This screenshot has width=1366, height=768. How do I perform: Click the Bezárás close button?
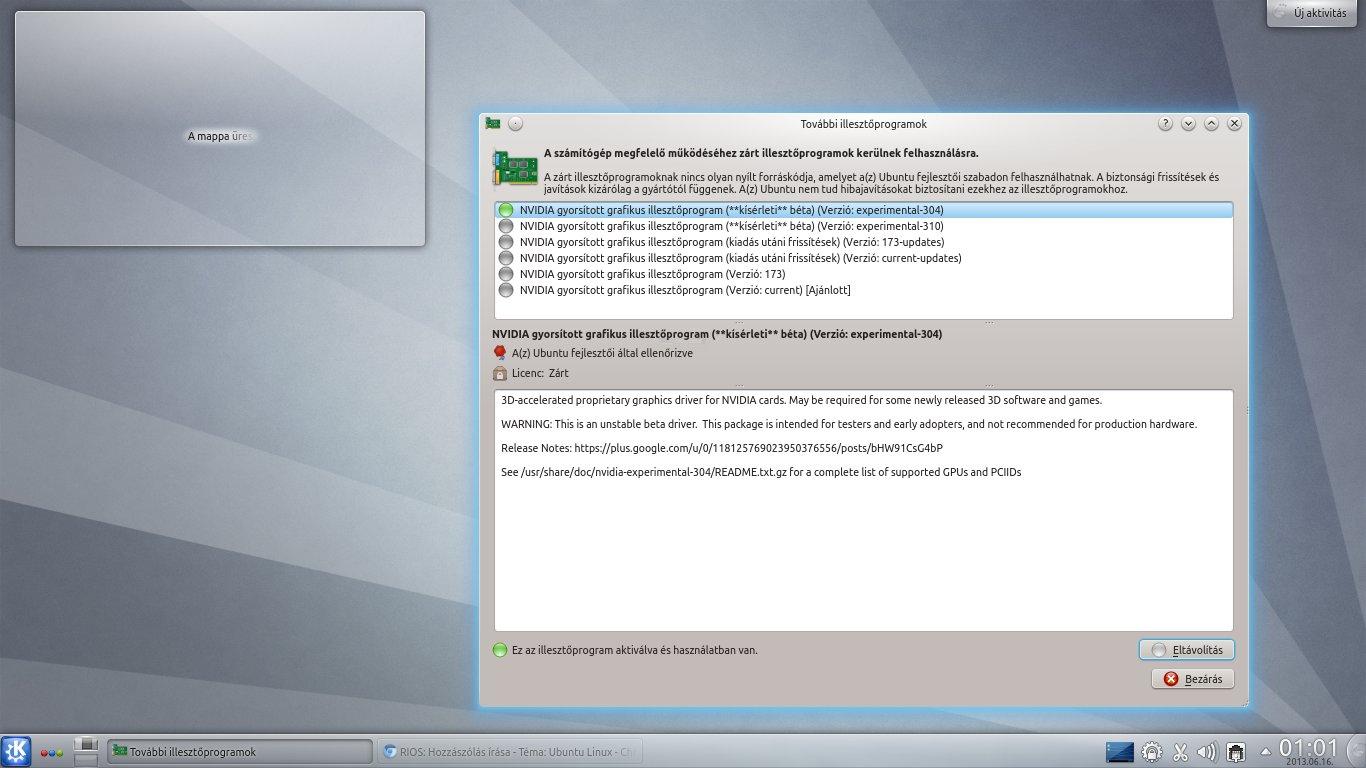[1193, 679]
